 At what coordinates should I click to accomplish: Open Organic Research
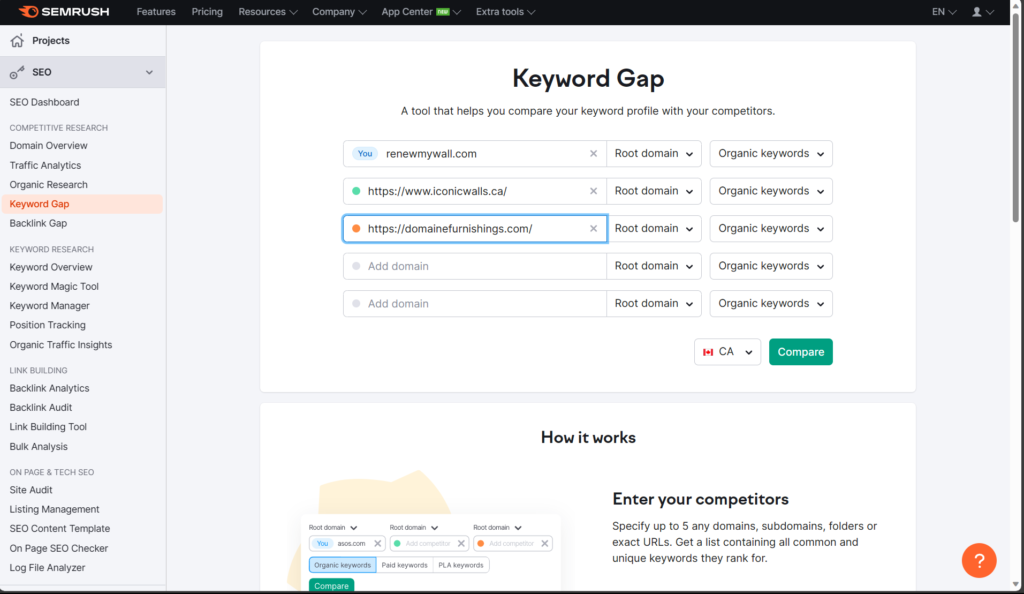pyautogui.click(x=48, y=185)
